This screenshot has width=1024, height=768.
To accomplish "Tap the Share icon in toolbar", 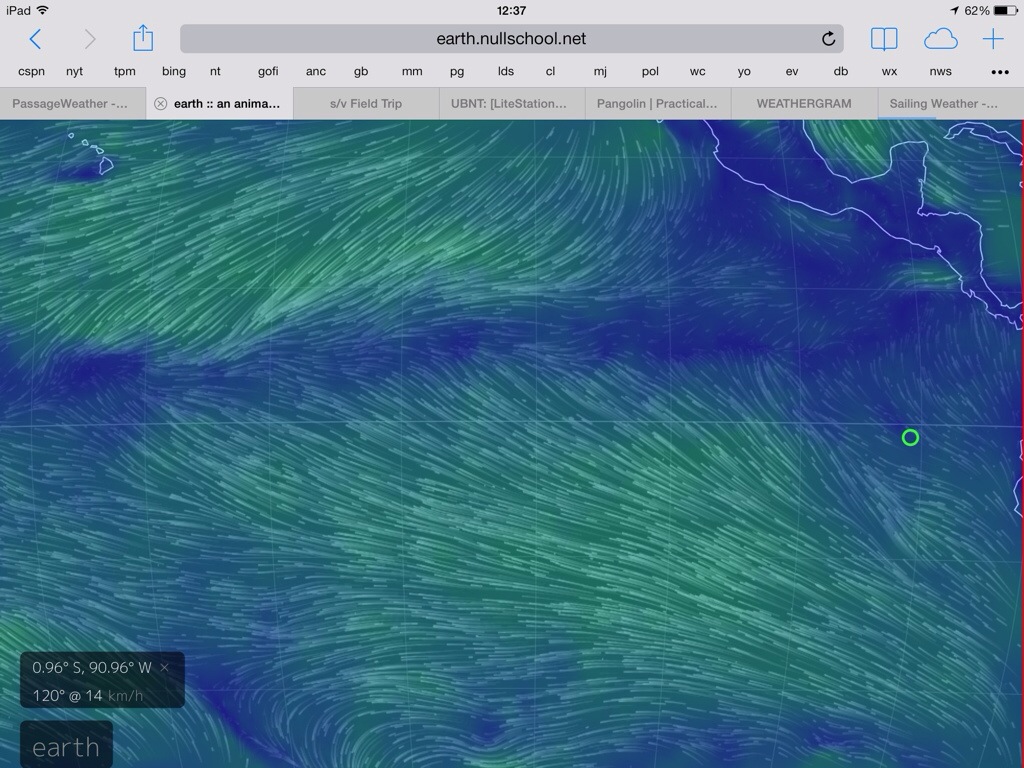I will (x=143, y=39).
